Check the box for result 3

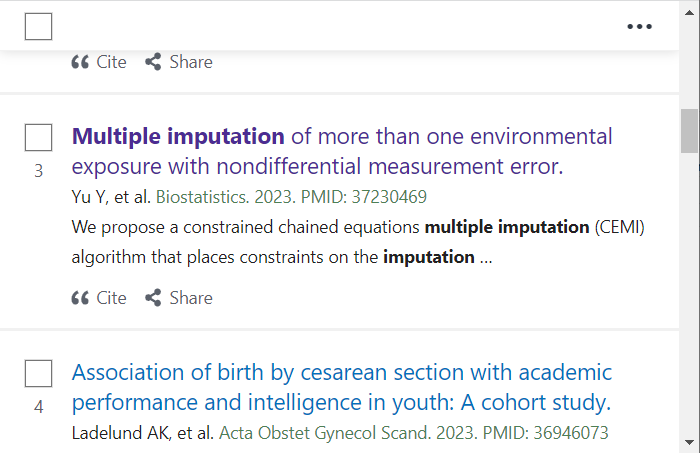[x=38, y=137]
